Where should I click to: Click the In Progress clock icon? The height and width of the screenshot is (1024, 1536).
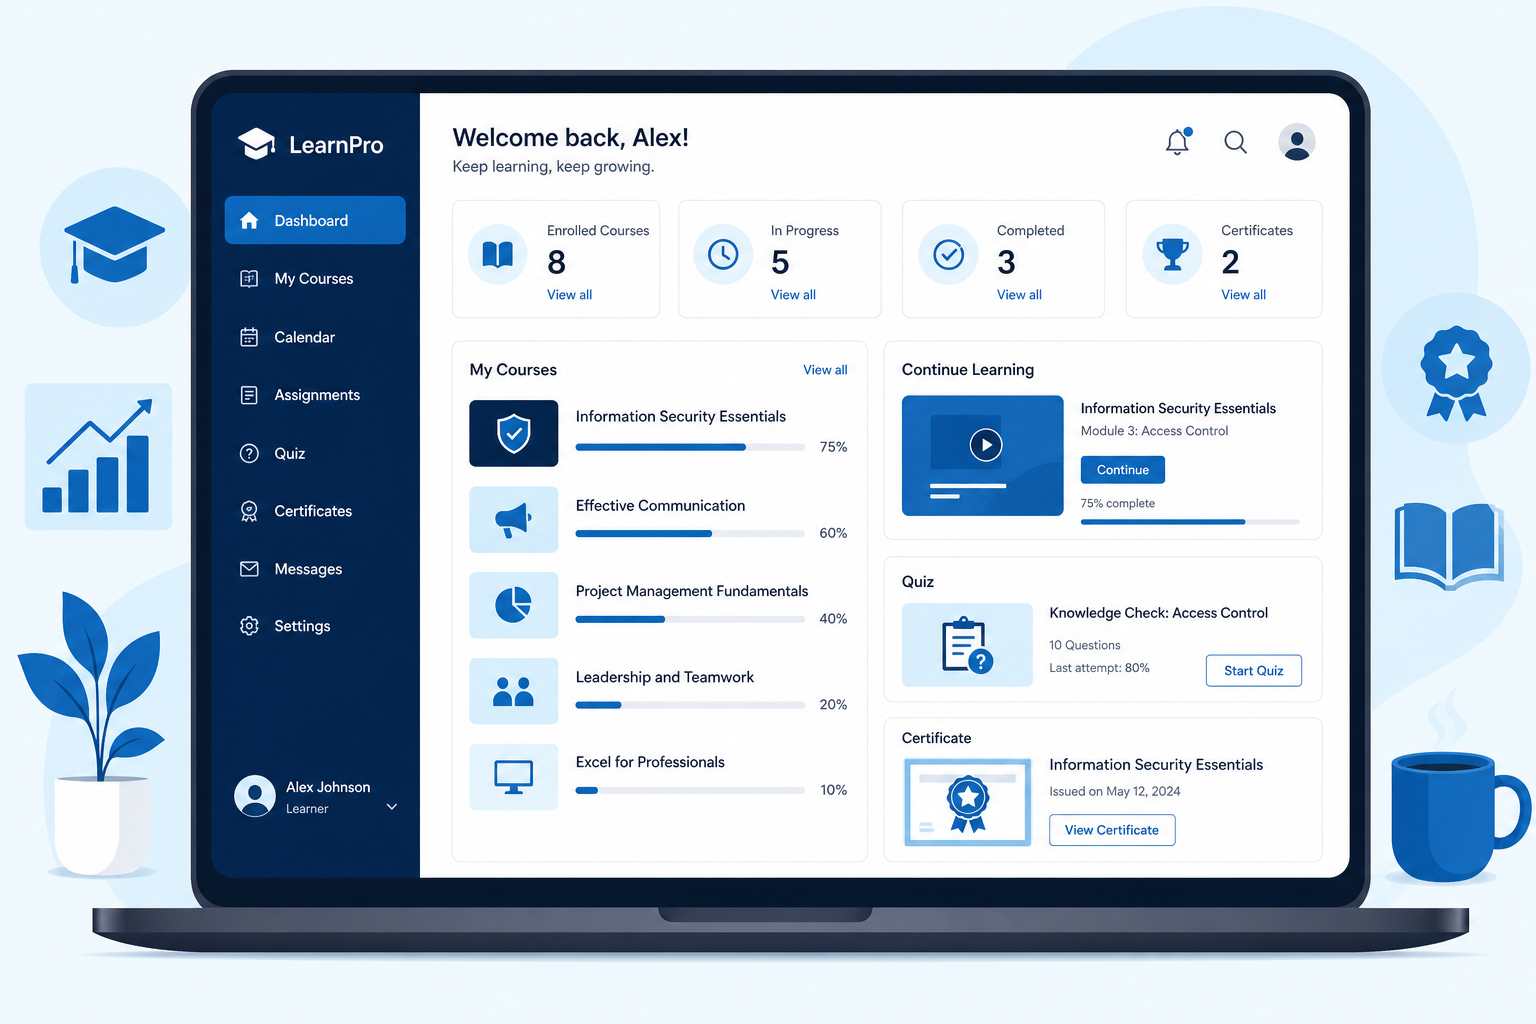tap(723, 255)
